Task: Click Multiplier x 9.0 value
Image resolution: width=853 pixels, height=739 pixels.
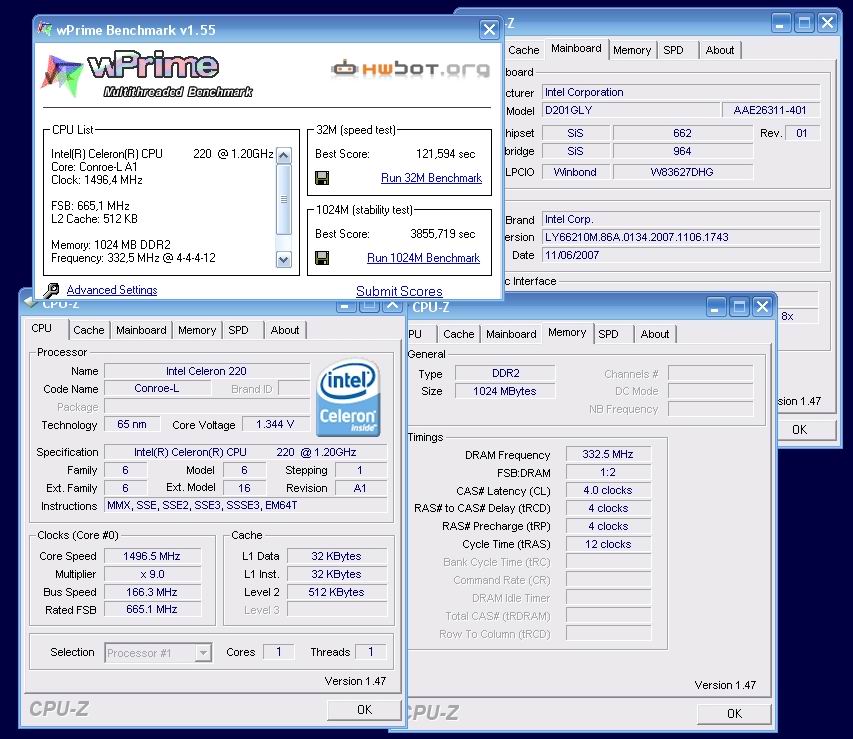Action: pyautogui.click(x=152, y=574)
